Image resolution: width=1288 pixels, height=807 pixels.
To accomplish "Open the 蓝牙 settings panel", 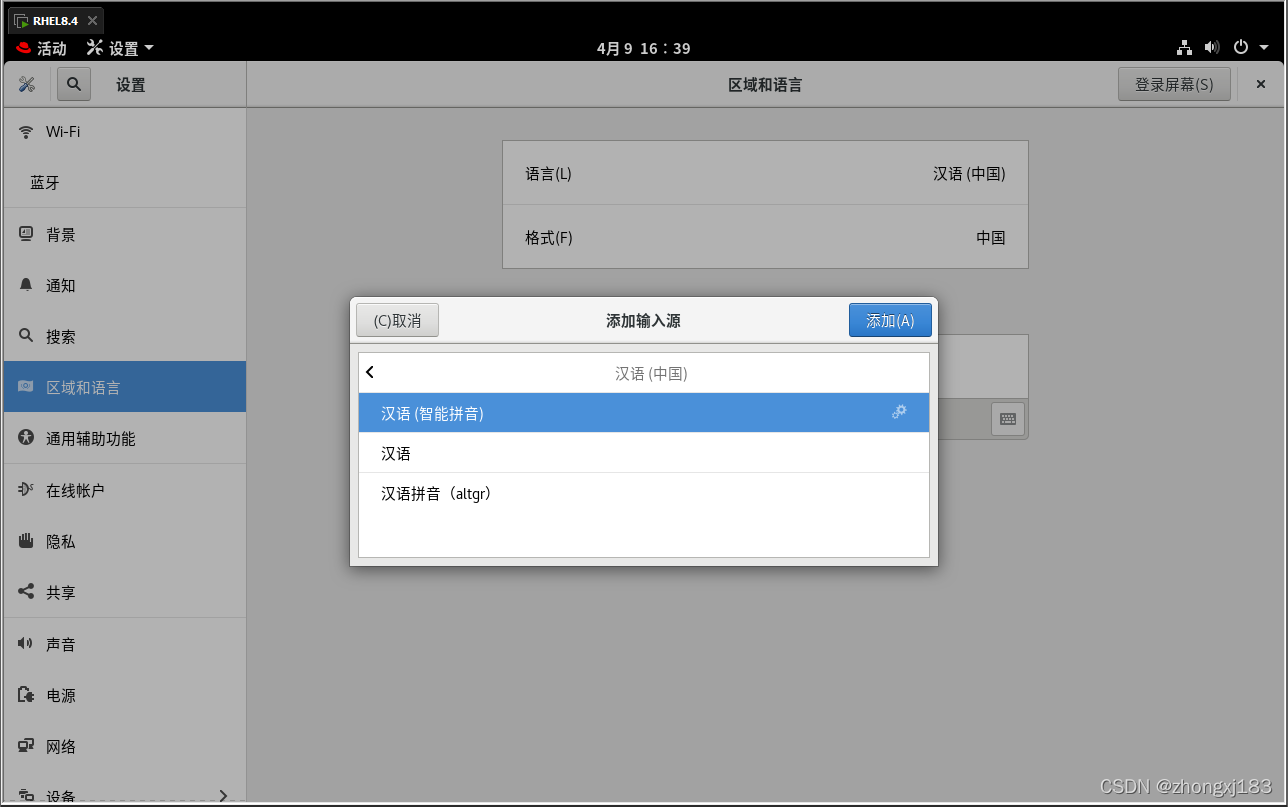I will click(125, 183).
